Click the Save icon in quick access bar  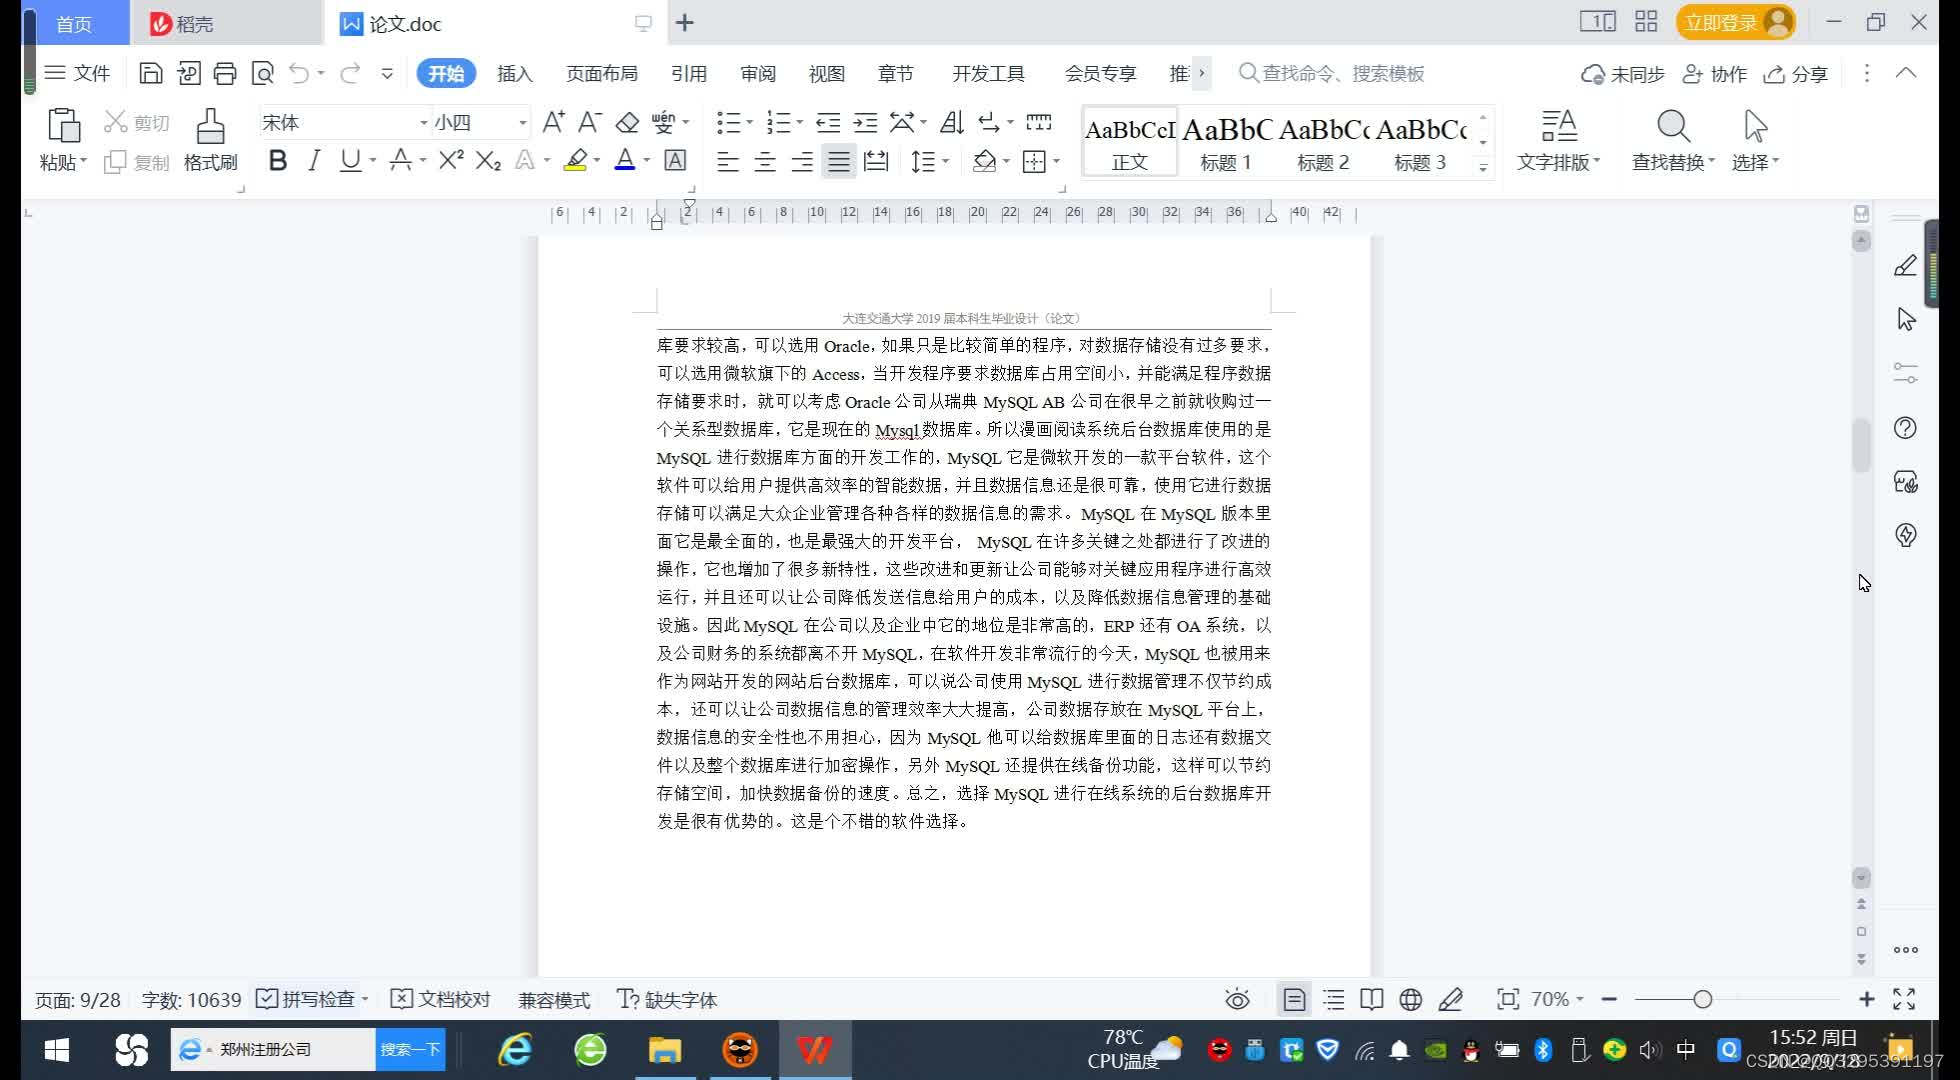point(150,73)
